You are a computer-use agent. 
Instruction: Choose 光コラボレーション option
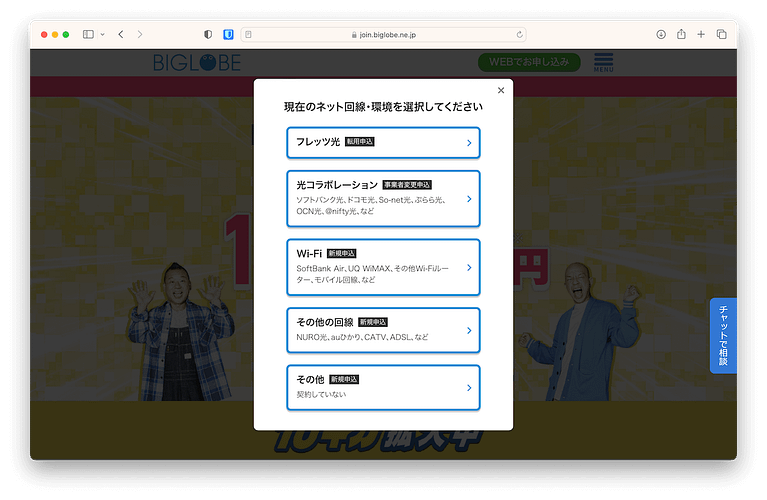point(383,198)
